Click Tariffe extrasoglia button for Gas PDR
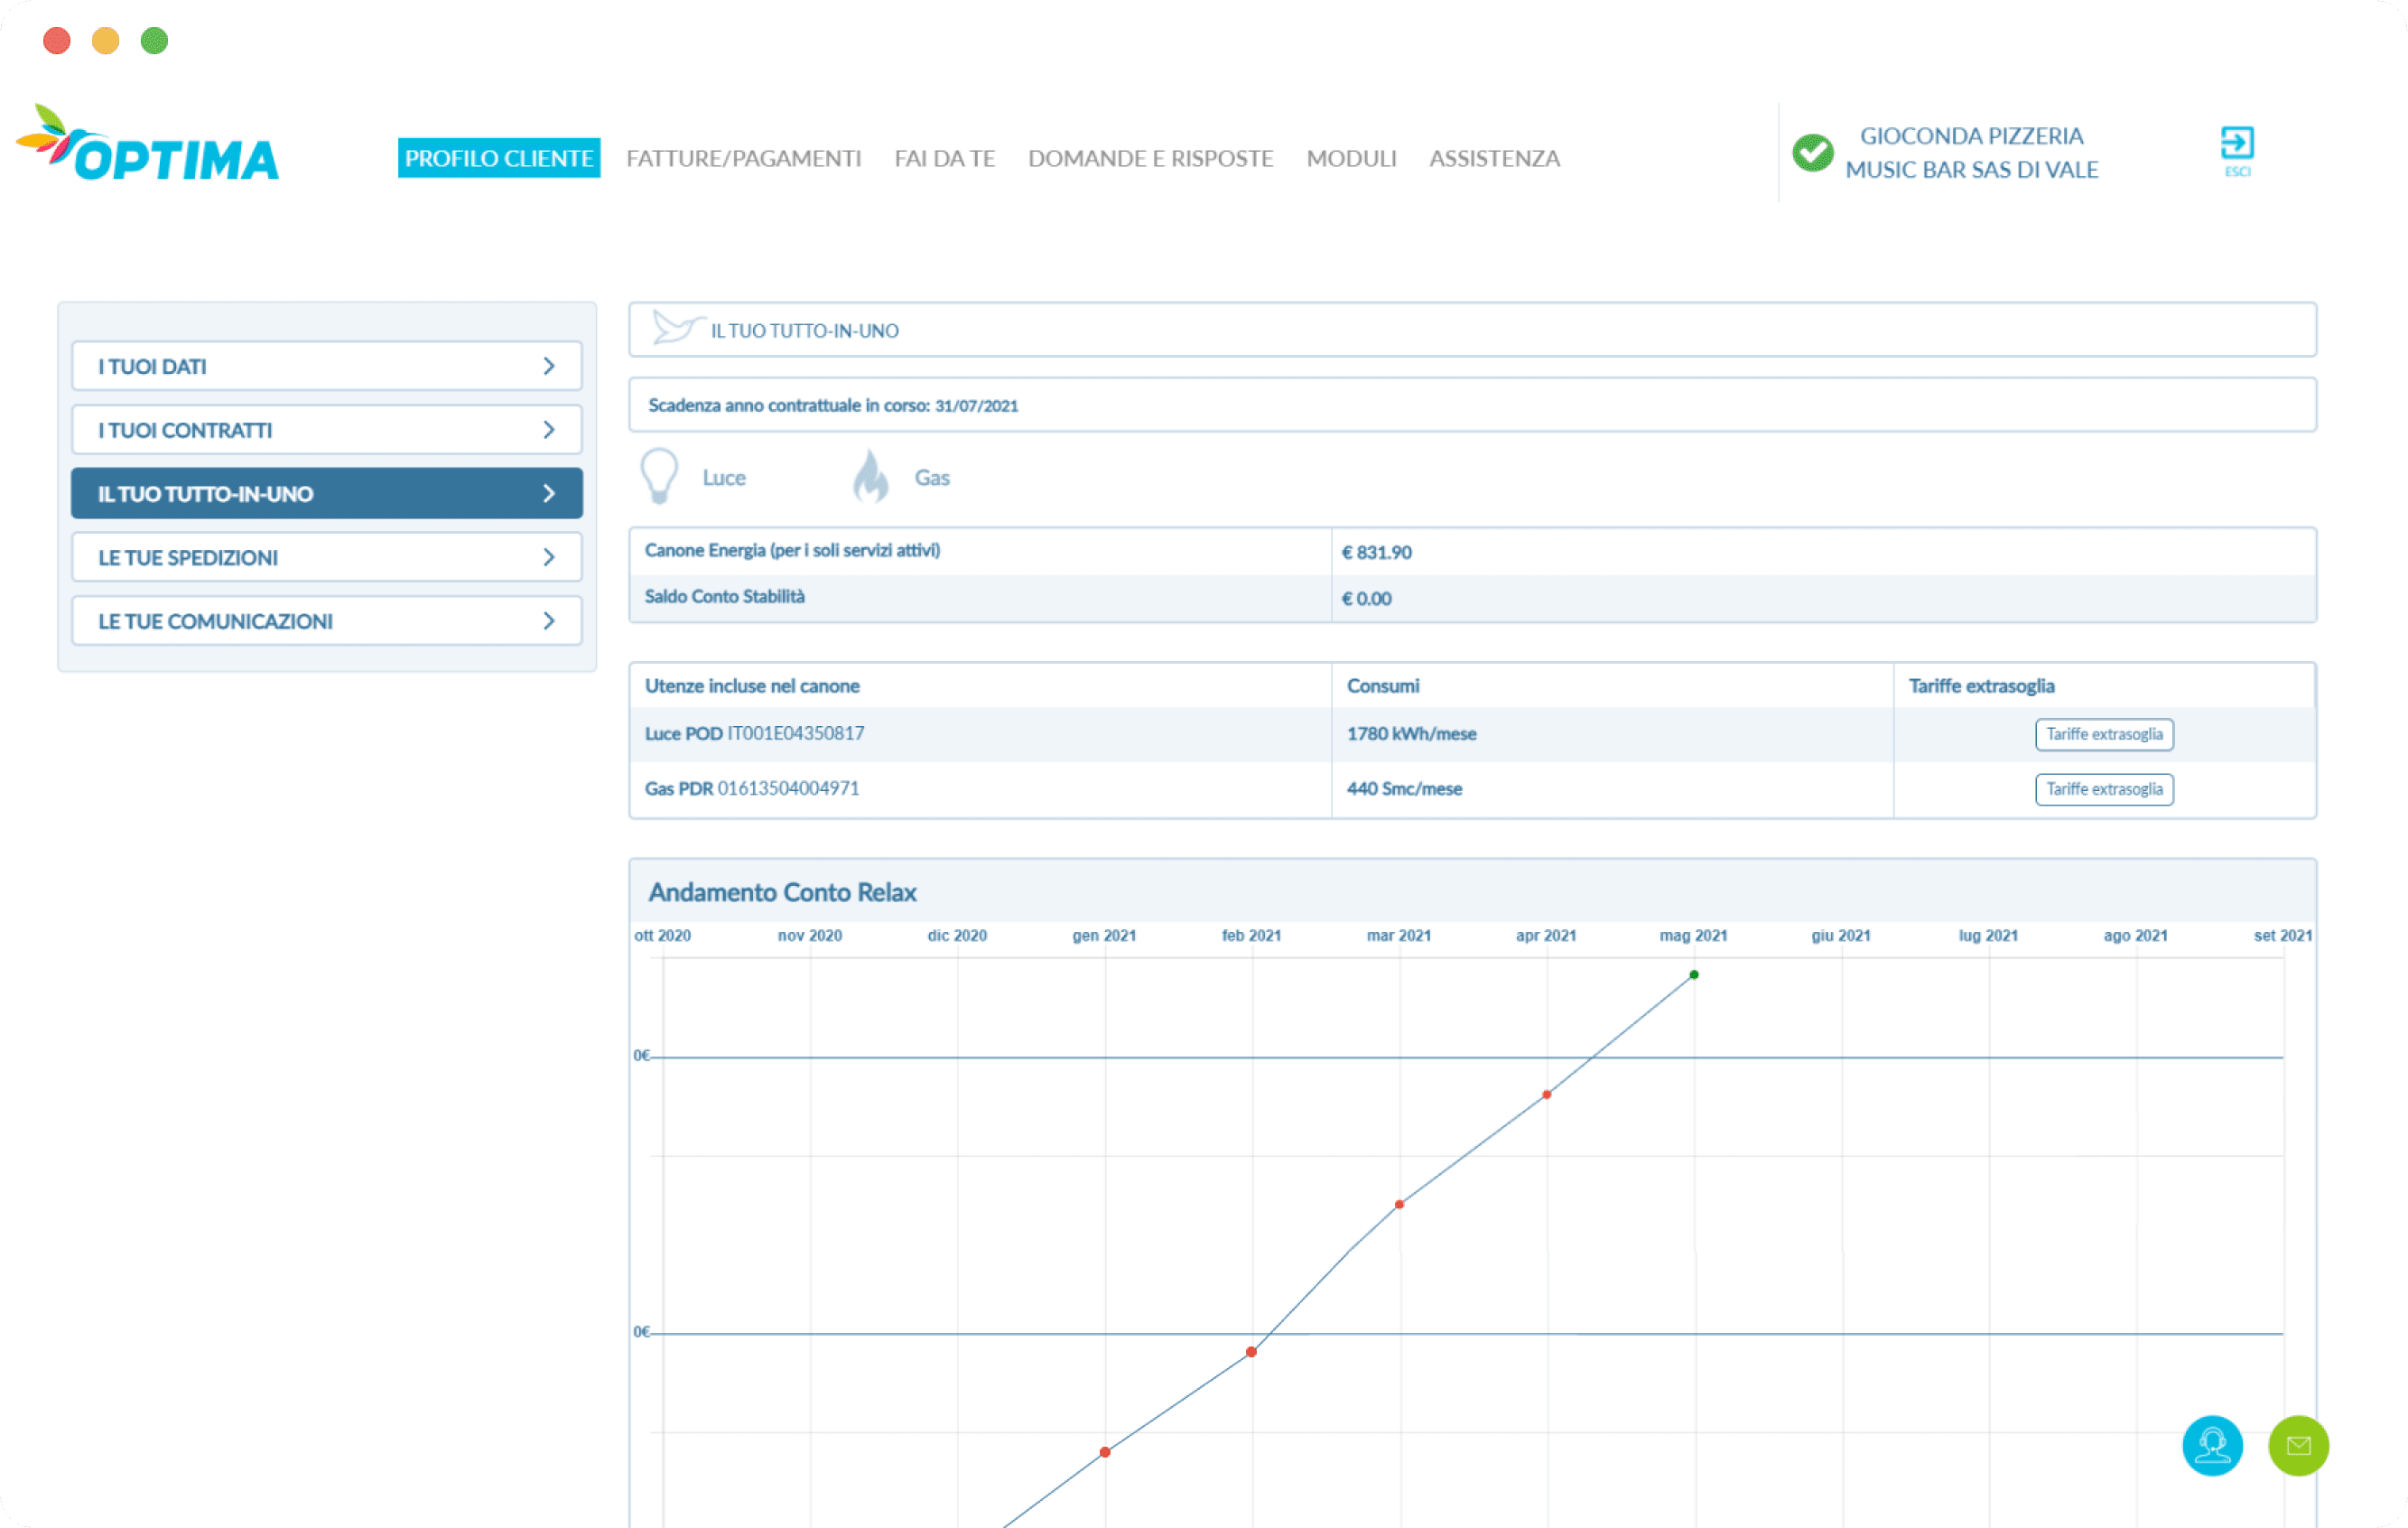Image resolution: width=2408 pixels, height=1528 pixels. coord(2103,789)
